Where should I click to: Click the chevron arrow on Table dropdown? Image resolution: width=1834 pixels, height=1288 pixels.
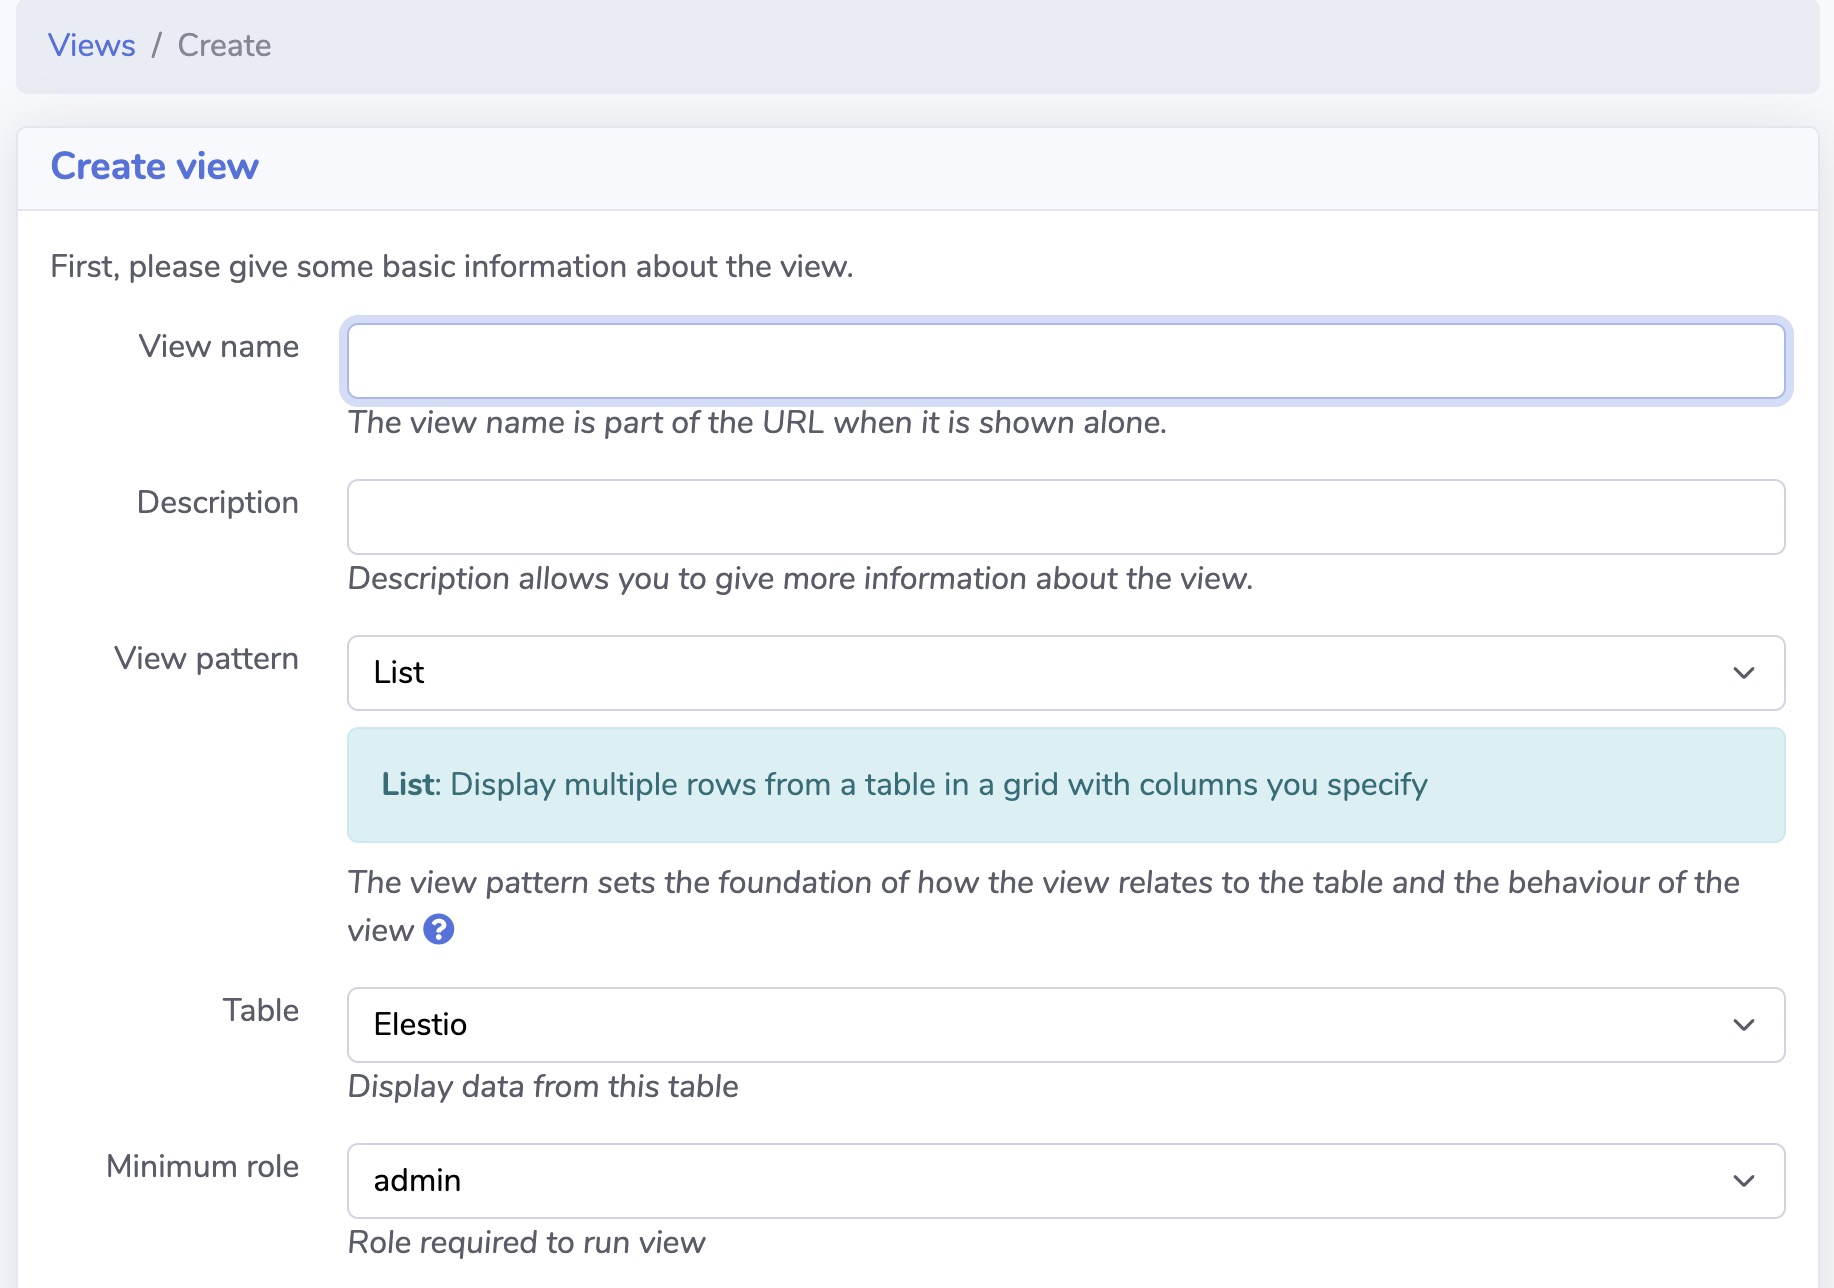point(1743,1025)
